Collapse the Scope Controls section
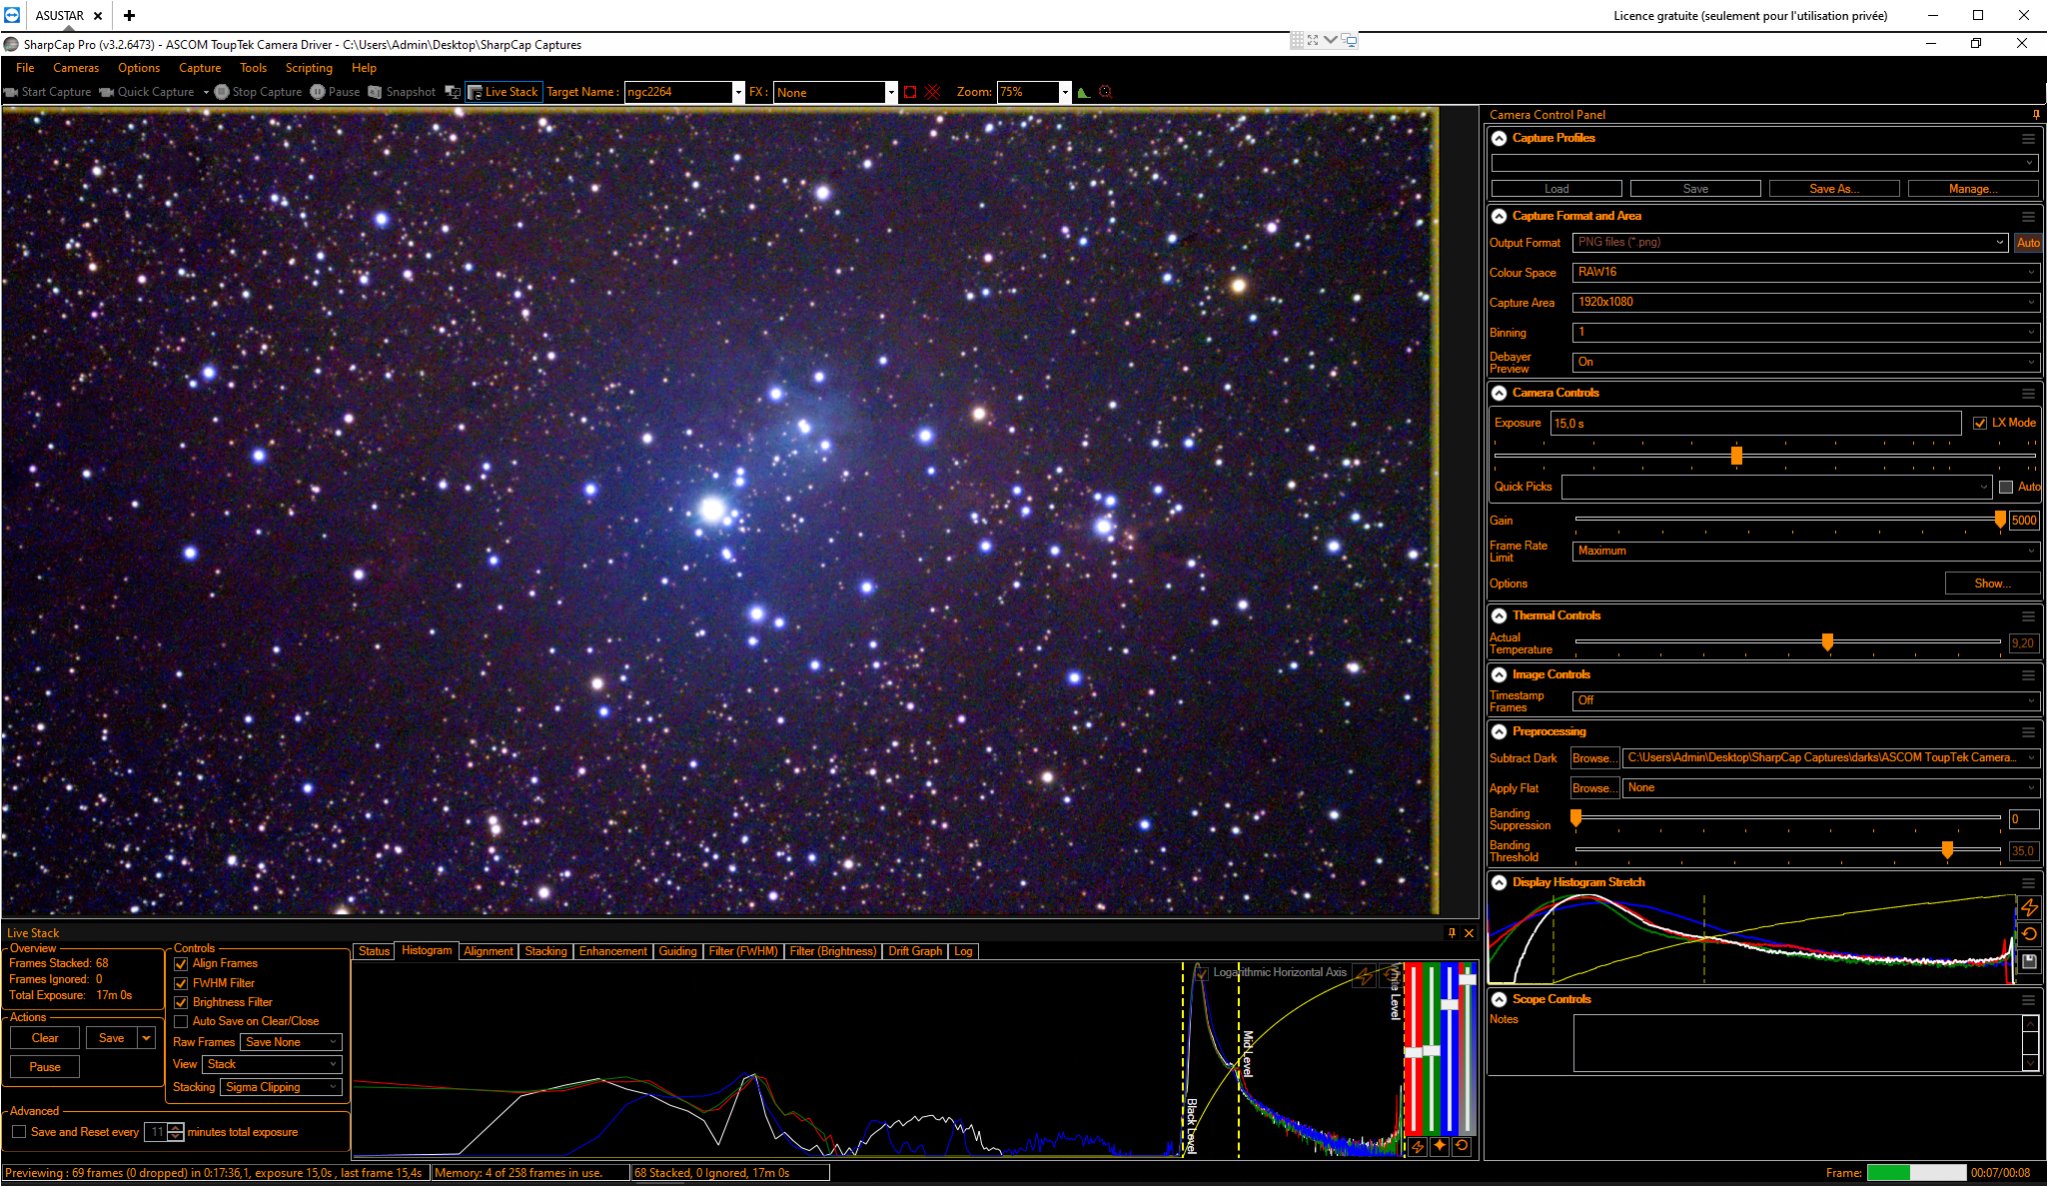The height and width of the screenshot is (1187, 2048). click(1499, 1000)
